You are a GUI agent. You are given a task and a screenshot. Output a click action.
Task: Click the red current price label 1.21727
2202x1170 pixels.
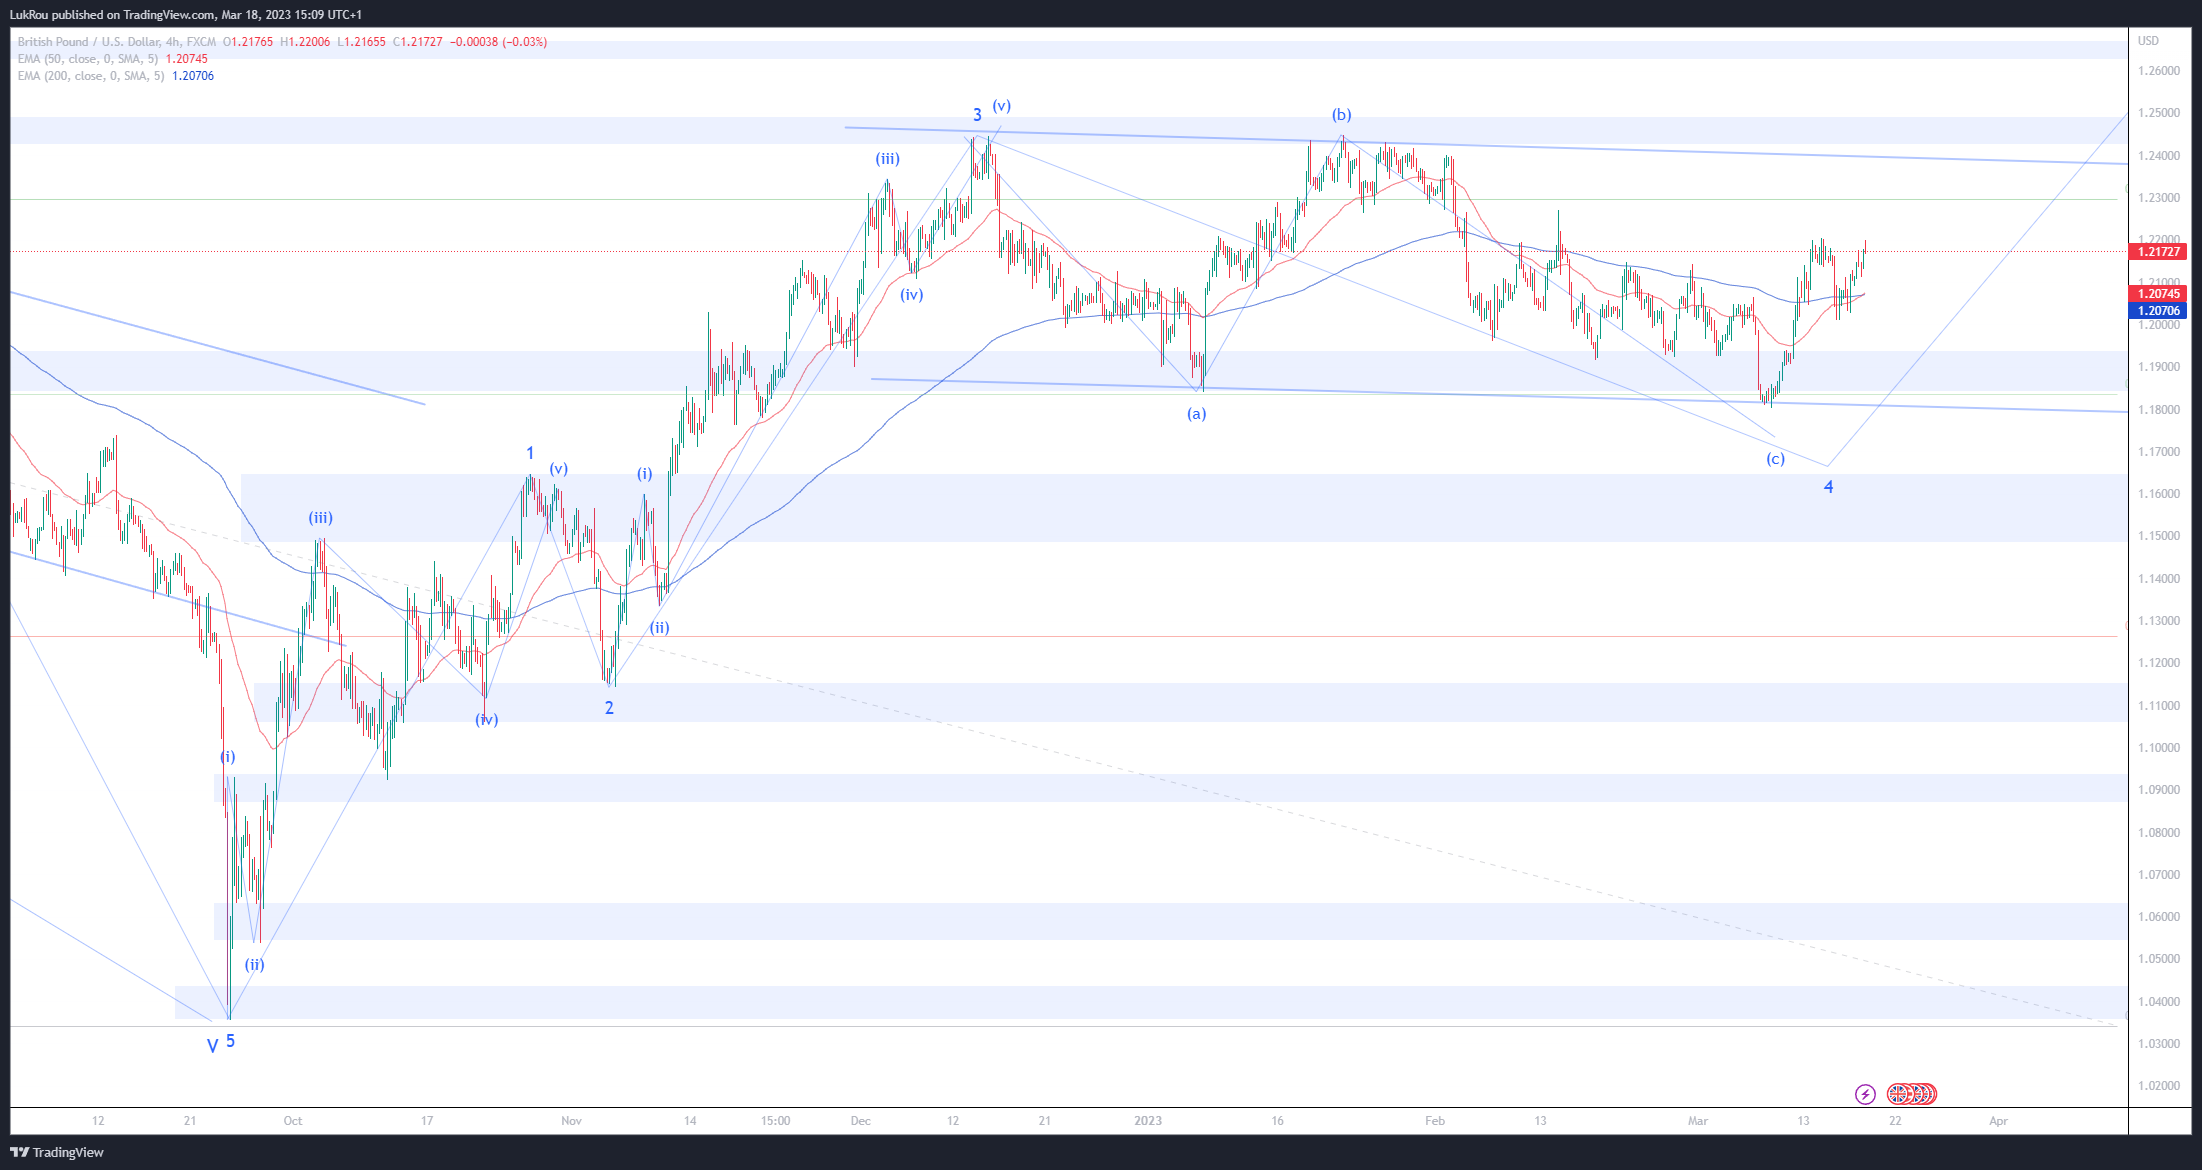click(x=2159, y=252)
